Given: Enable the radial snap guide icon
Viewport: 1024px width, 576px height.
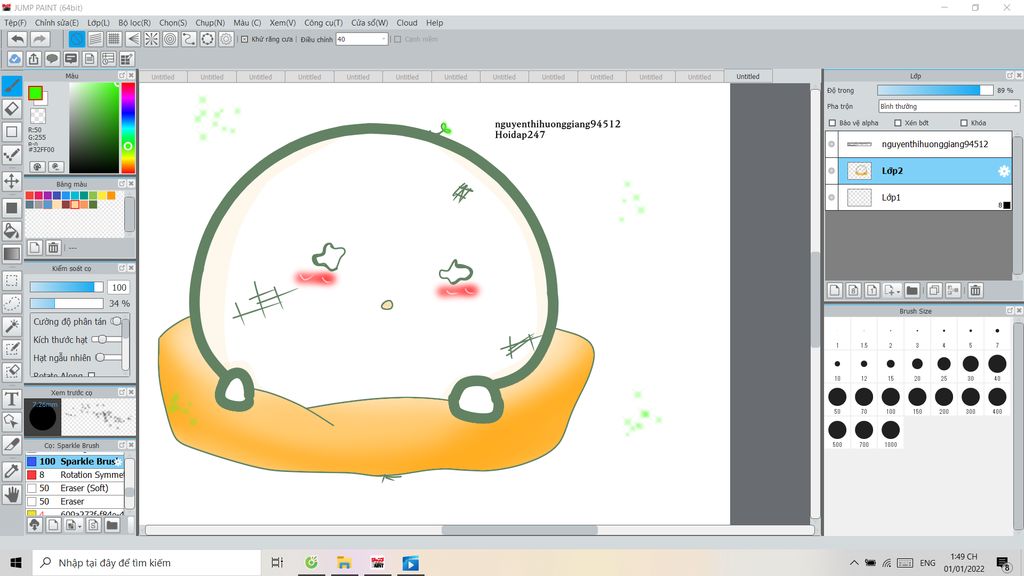Looking at the screenshot, I should tap(152, 39).
